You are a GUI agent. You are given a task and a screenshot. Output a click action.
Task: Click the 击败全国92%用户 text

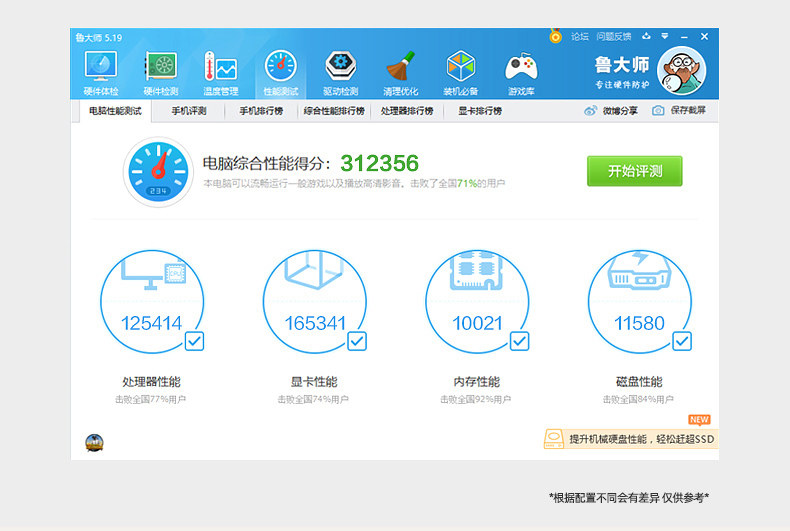click(476, 400)
